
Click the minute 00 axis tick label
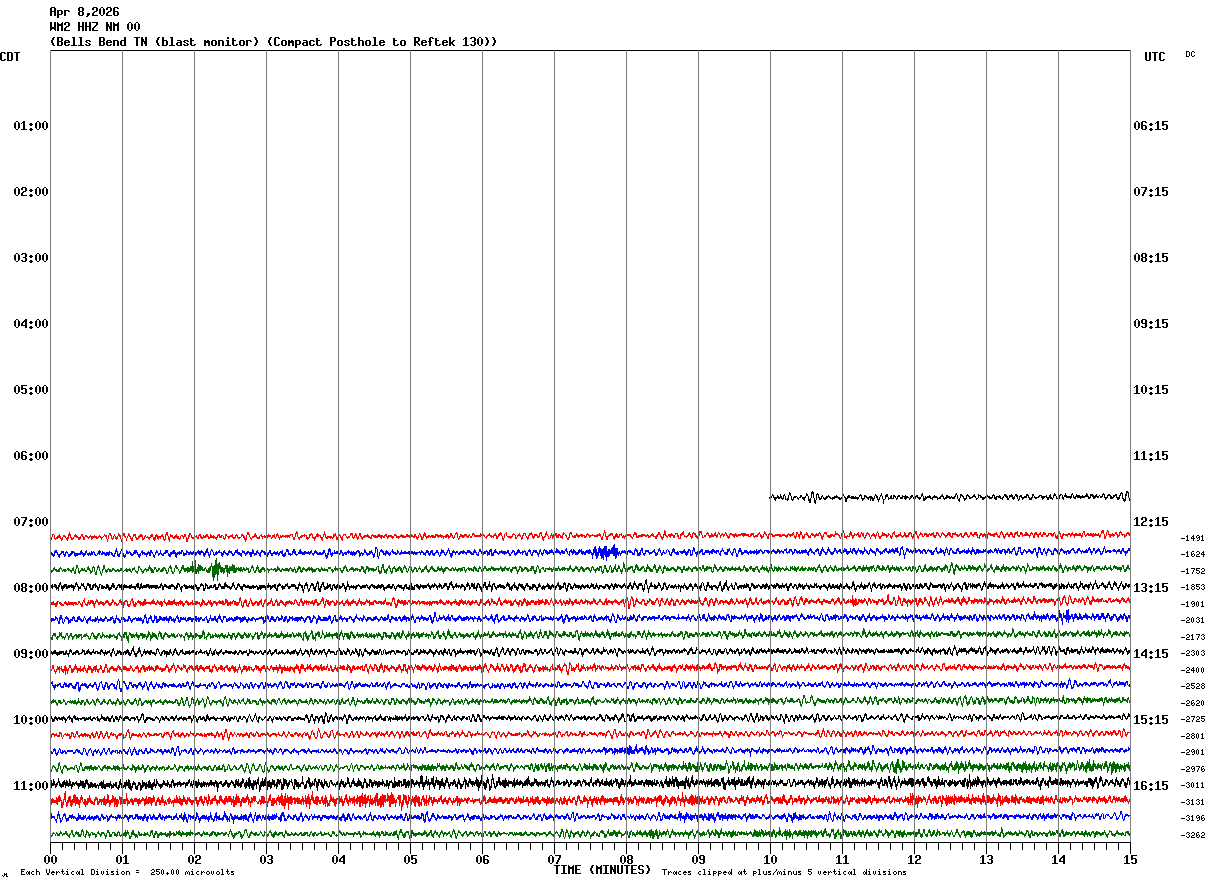[50, 859]
